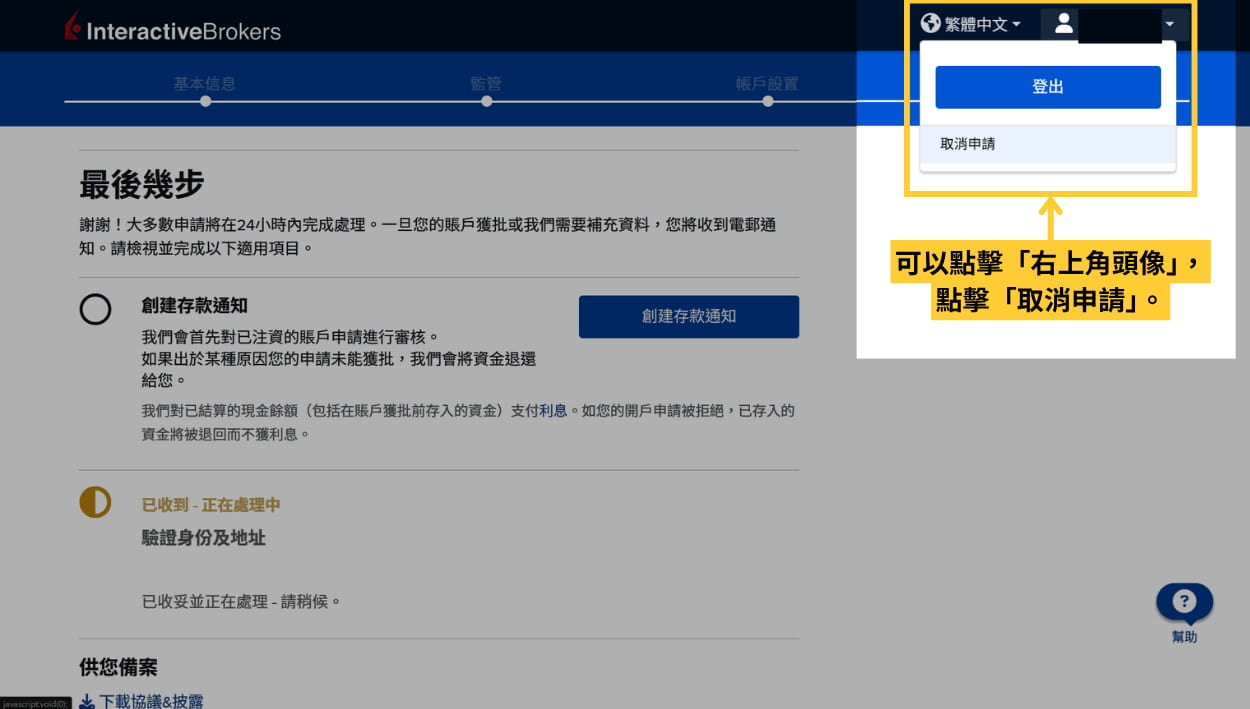The image size is (1250, 709).
Task: Open the 下載協議&披露 link
Action: tap(151, 701)
